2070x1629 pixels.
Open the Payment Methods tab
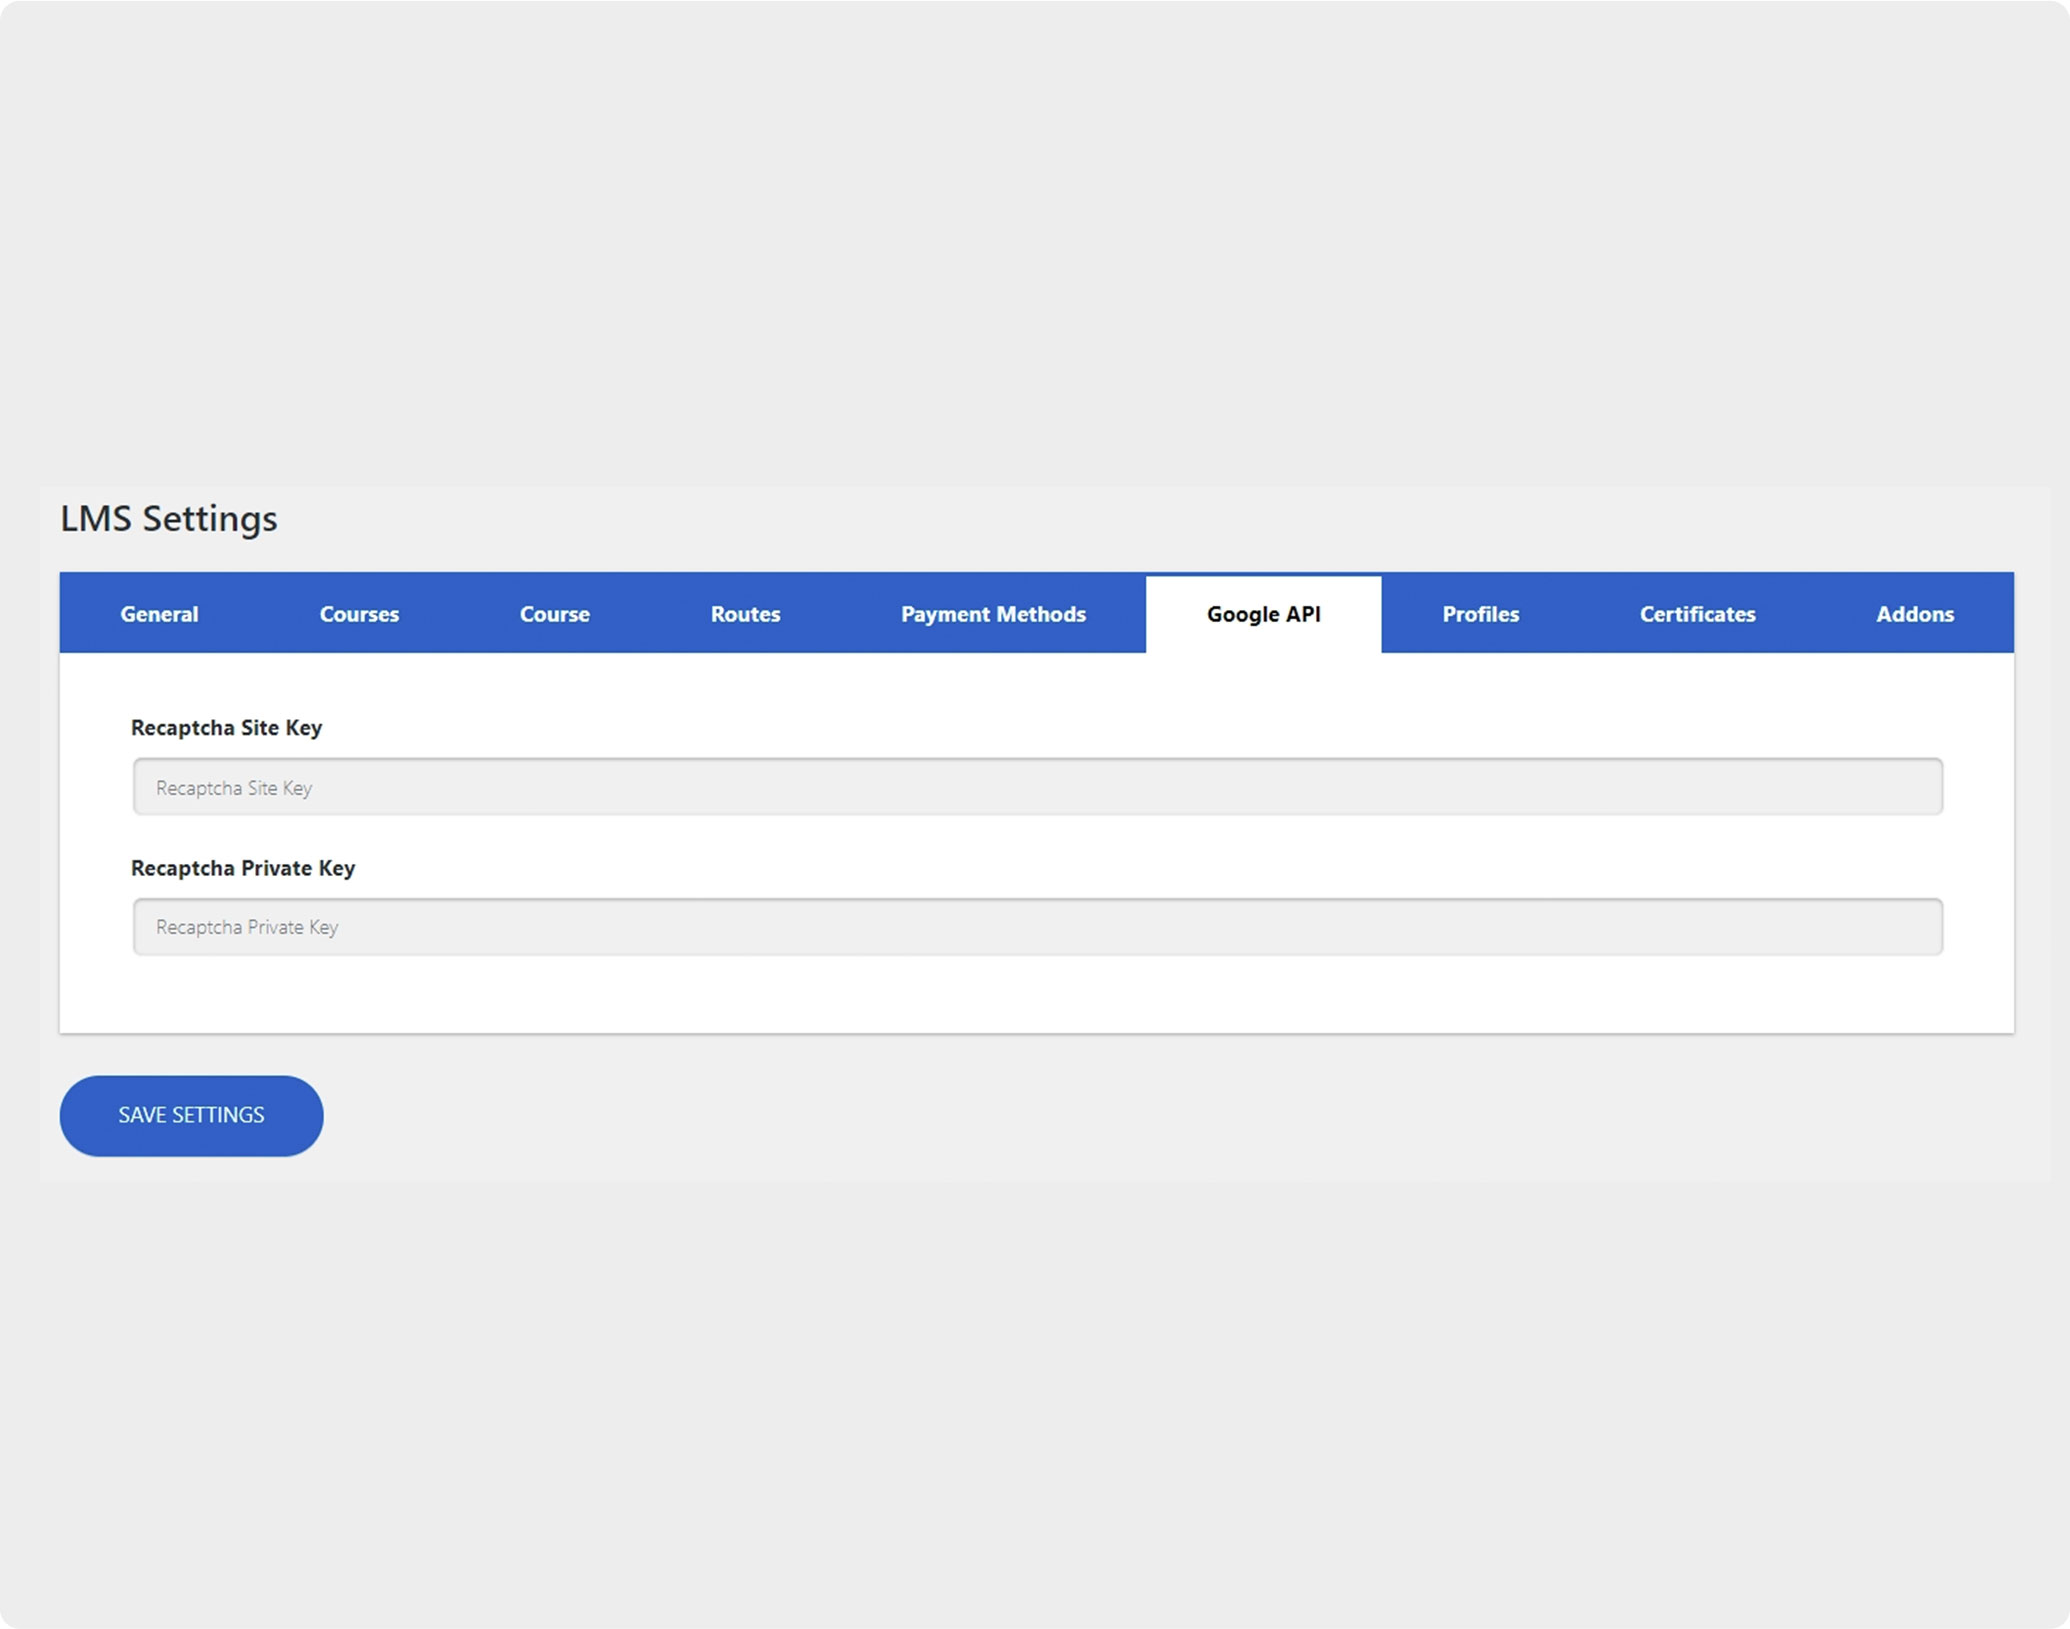pos(993,614)
